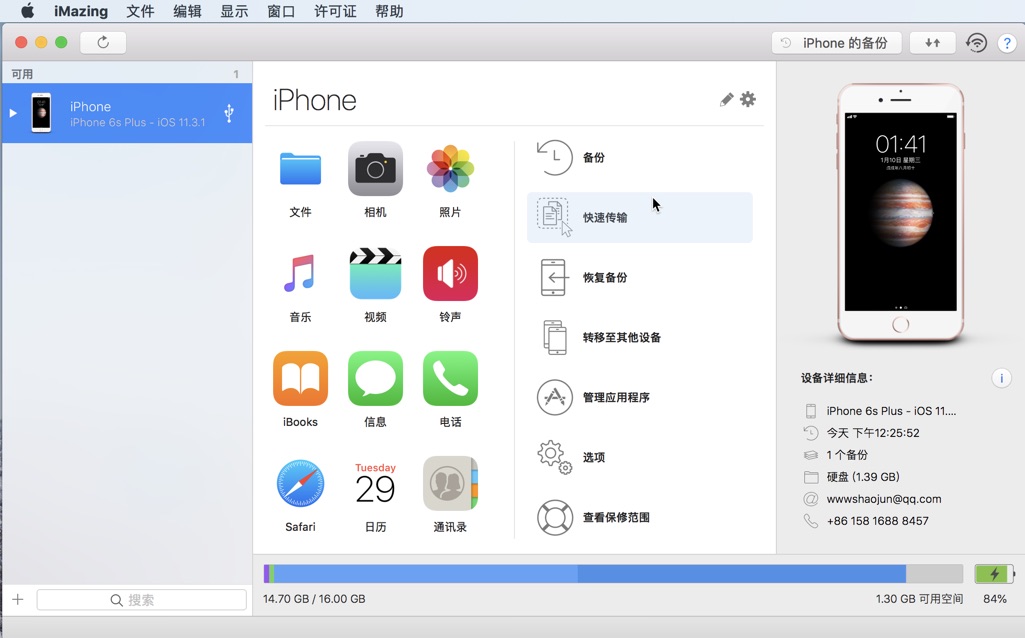The height and width of the screenshot is (638, 1025).
Task: Choose 快速传输 (Quick Transfer) action
Action: click(x=639, y=218)
